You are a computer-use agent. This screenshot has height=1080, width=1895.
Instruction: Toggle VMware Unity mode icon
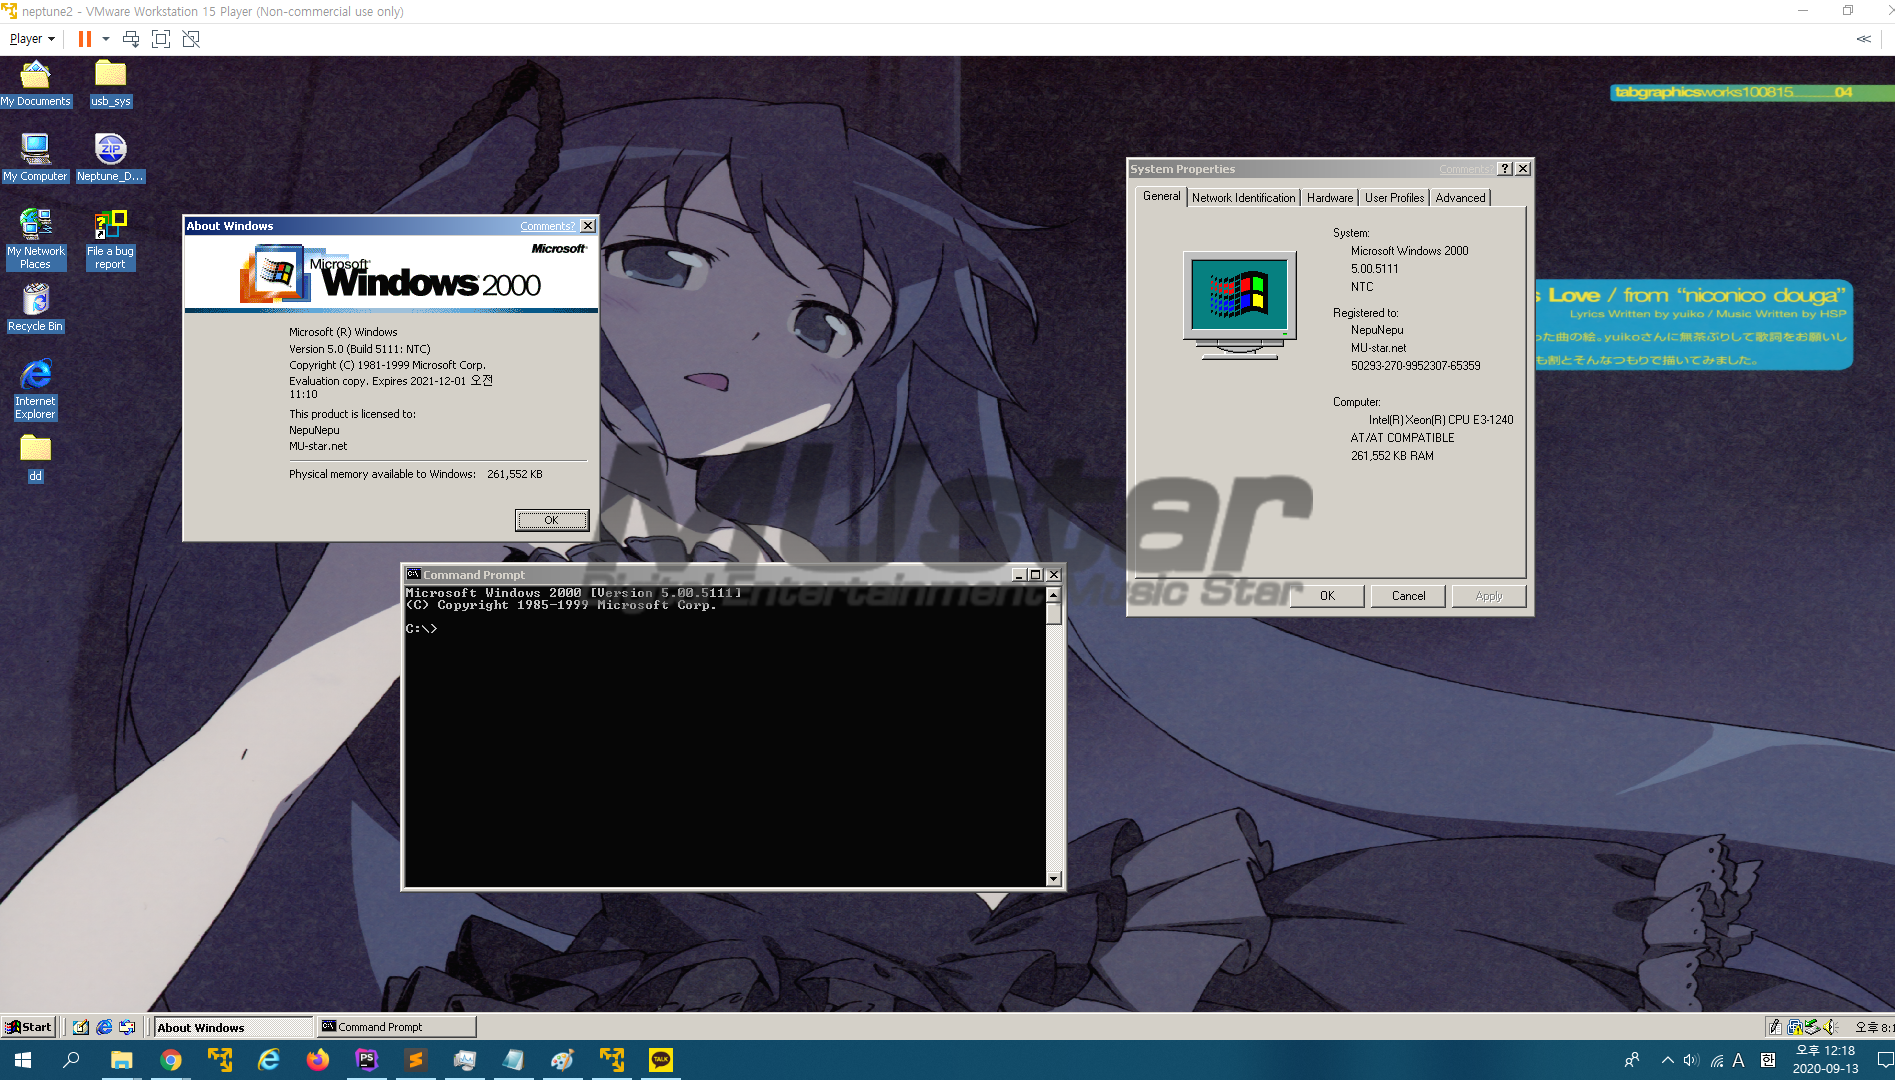(x=191, y=39)
